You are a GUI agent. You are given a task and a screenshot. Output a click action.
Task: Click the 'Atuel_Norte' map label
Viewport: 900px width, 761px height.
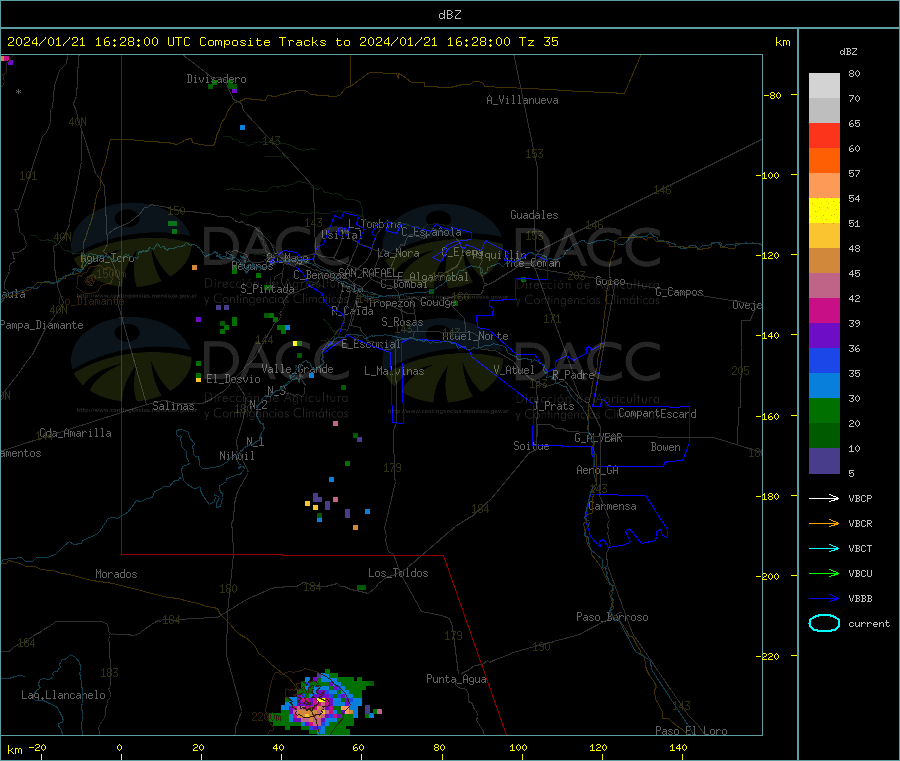tap(475, 336)
